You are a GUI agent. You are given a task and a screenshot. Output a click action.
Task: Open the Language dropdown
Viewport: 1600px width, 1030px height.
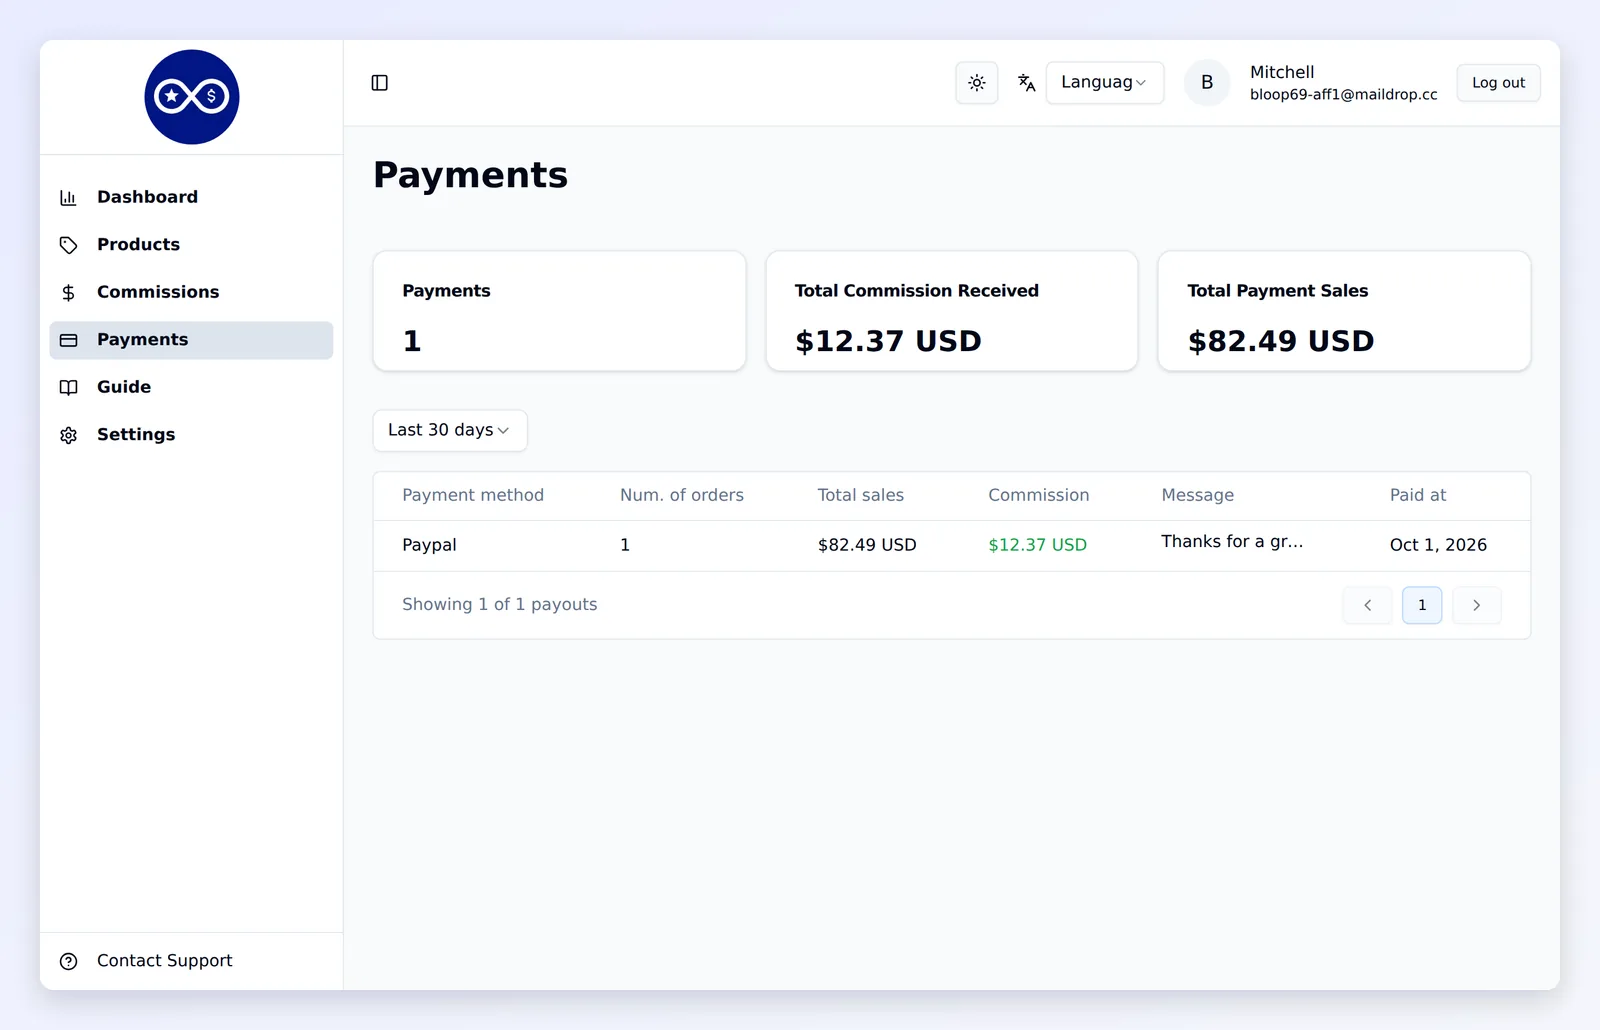1105,83
